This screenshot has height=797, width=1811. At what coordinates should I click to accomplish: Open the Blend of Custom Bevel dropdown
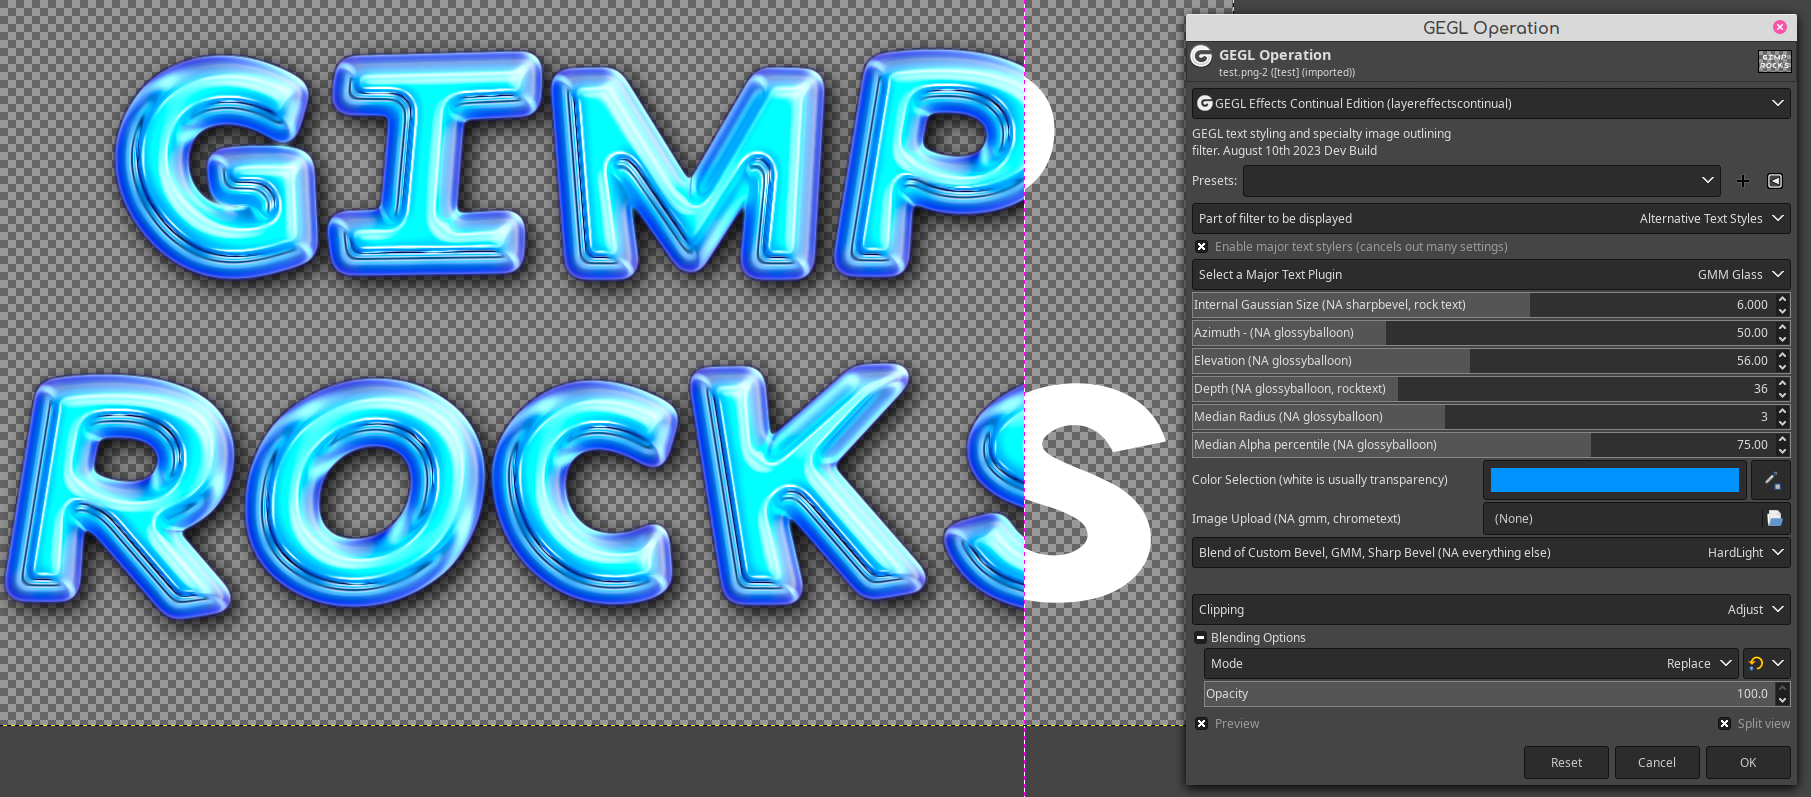(x=1491, y=552)
